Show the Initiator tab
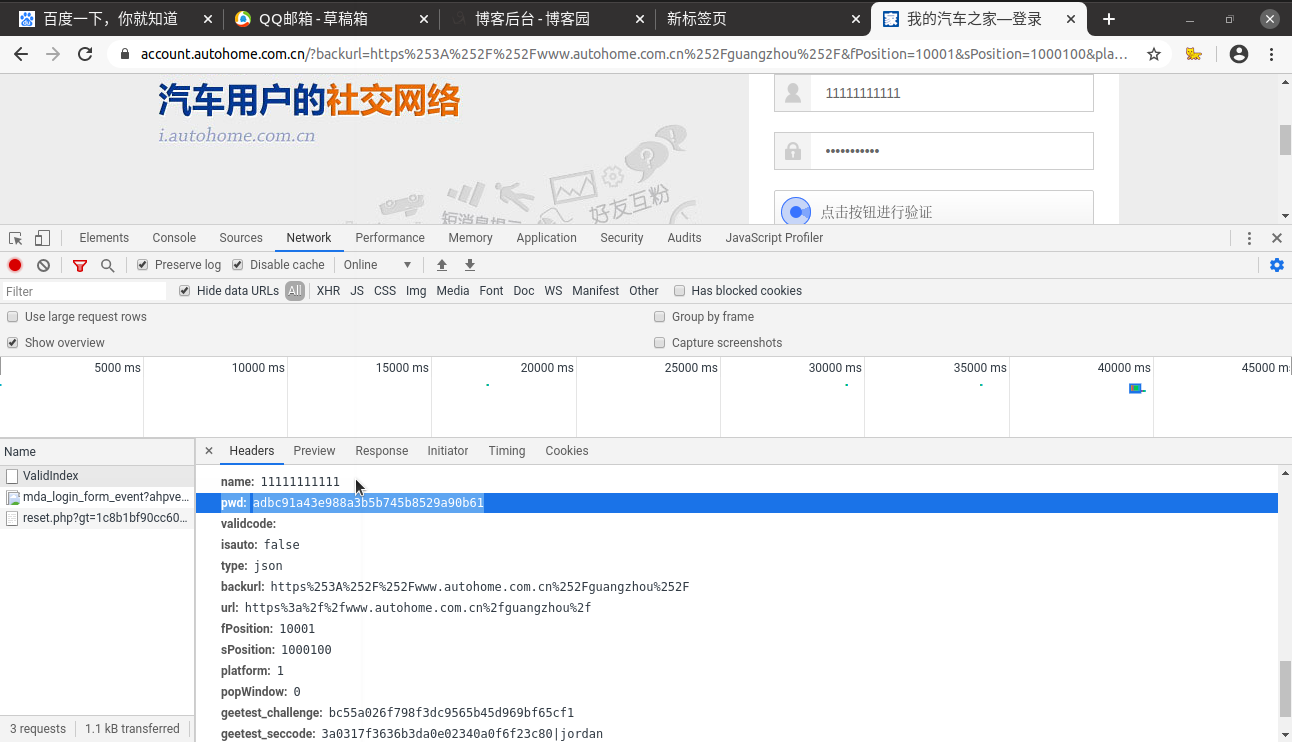The width and height of the screenshot is (1292, 742). (x=448, y=451)
